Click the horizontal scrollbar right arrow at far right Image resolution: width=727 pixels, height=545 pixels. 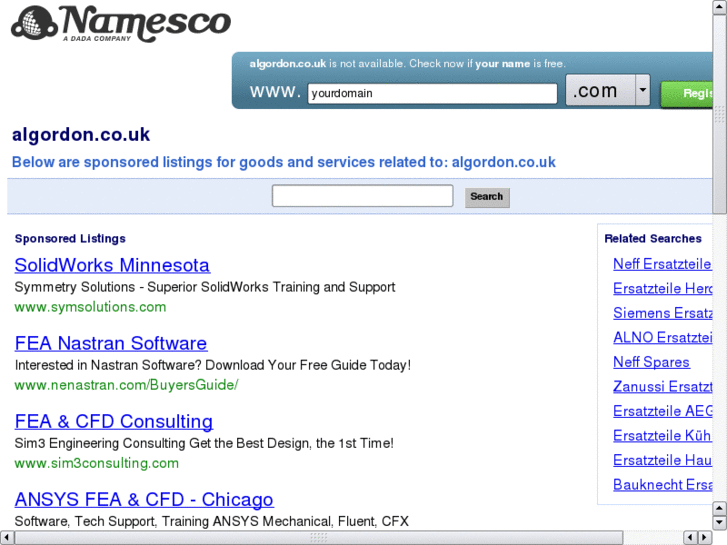click(x=705, y=538)
